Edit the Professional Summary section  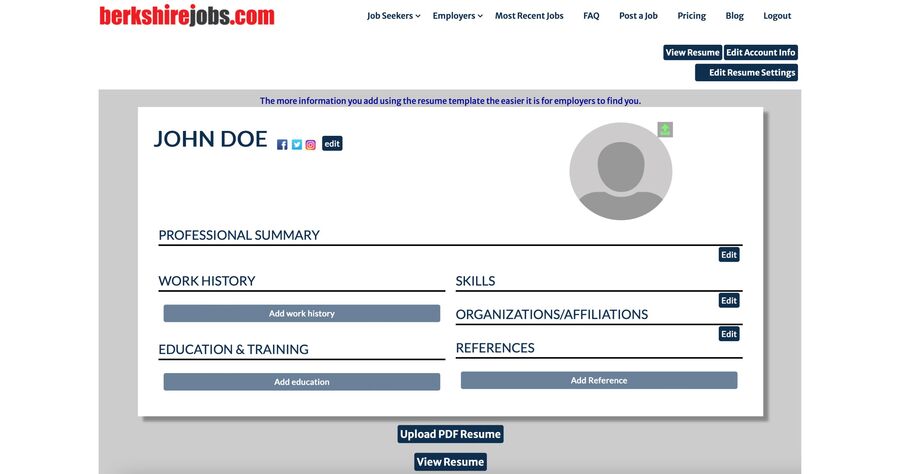(x=729, y=255)
